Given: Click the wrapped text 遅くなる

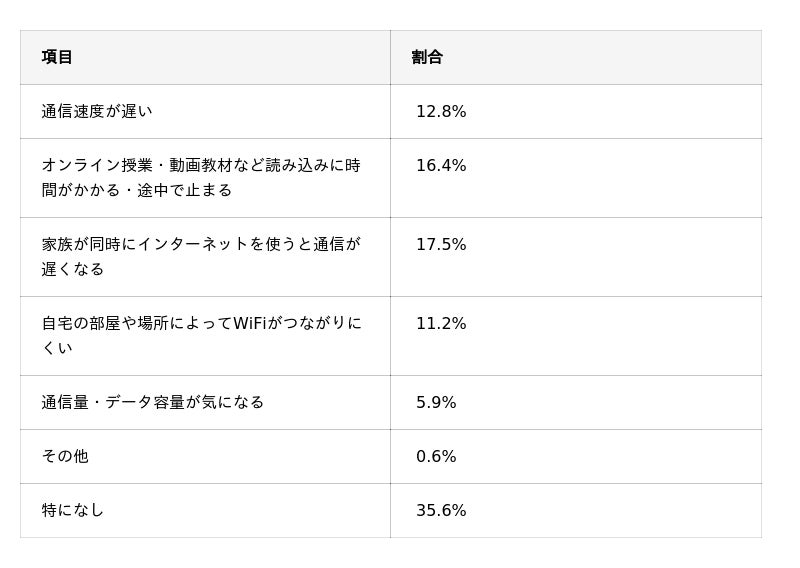Looking at the screenshot, I should coord(72,269).
